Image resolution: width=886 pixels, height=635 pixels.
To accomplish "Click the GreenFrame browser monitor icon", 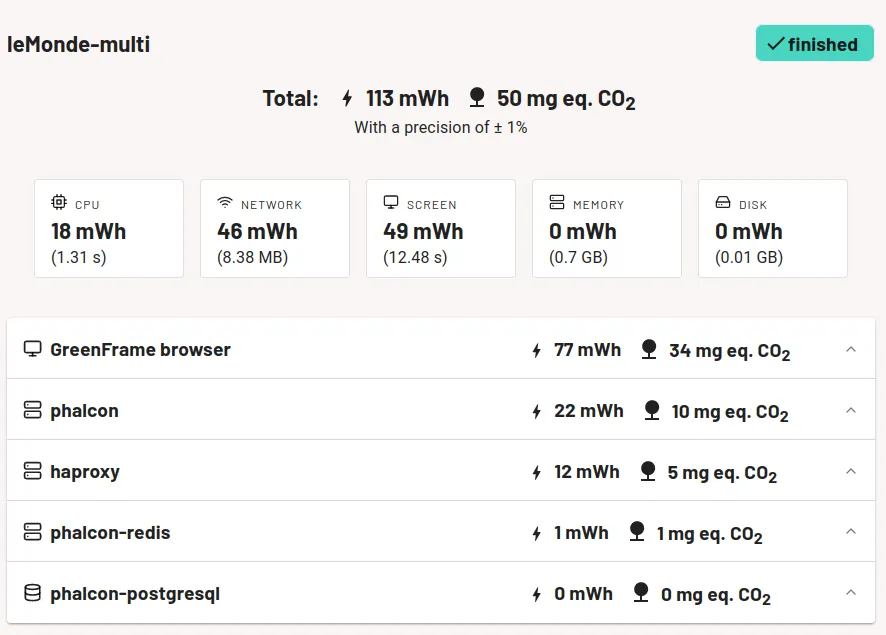I will pos(32,349).
